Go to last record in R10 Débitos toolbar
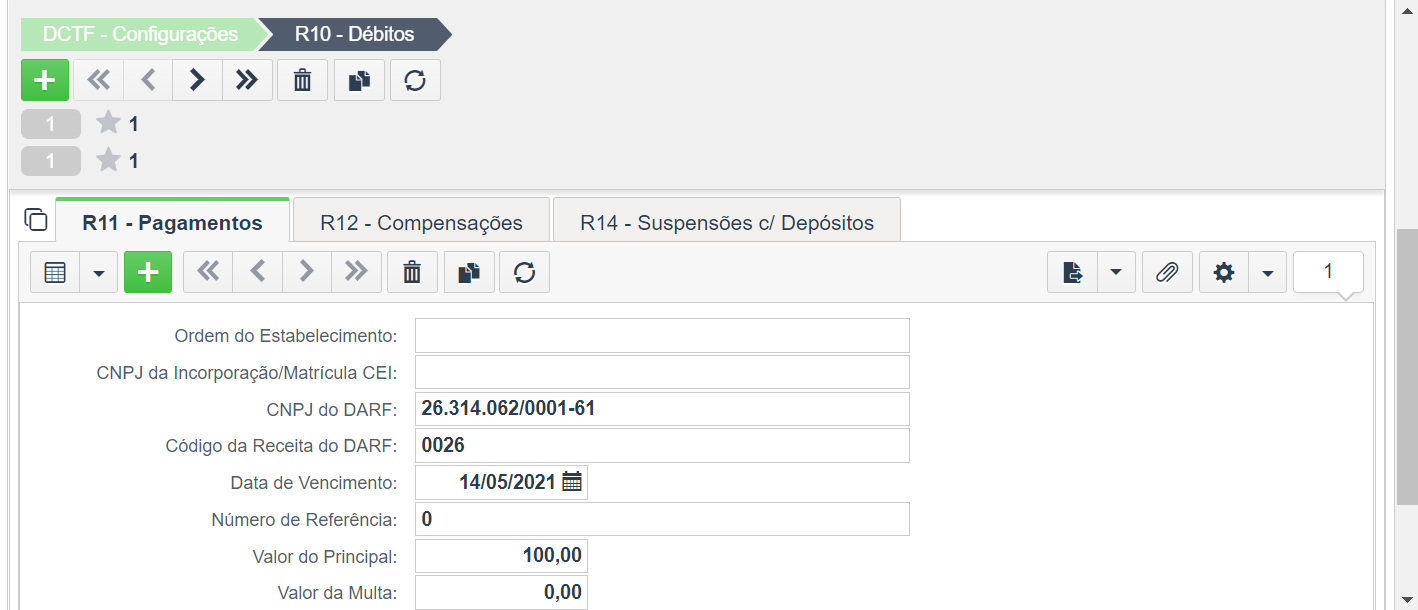 (x=247, y=80)
